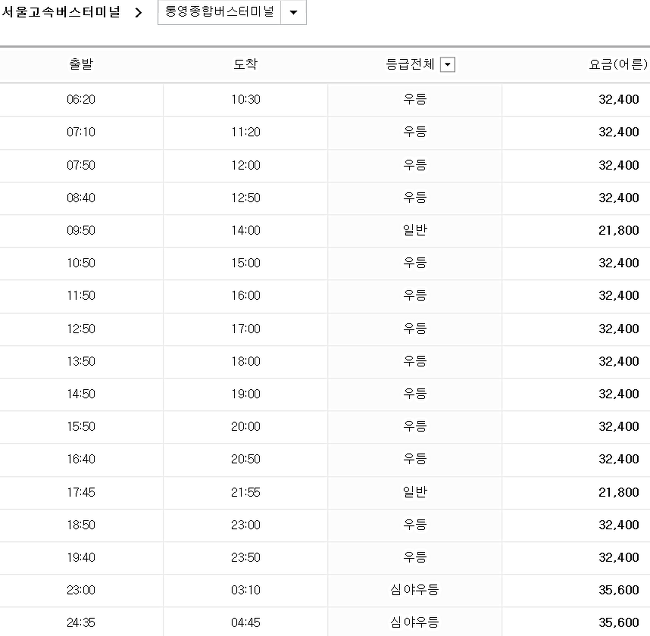Click the 04:45 arrival time

point(246,623)
